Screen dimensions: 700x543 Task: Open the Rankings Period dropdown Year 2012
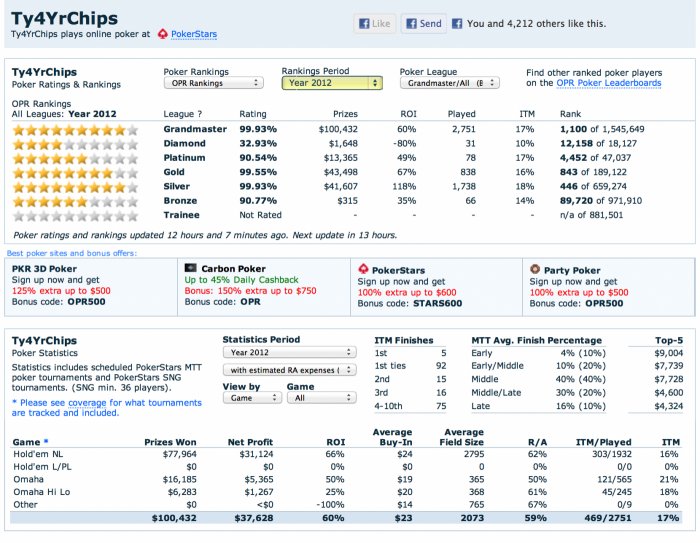pos(332,83)
